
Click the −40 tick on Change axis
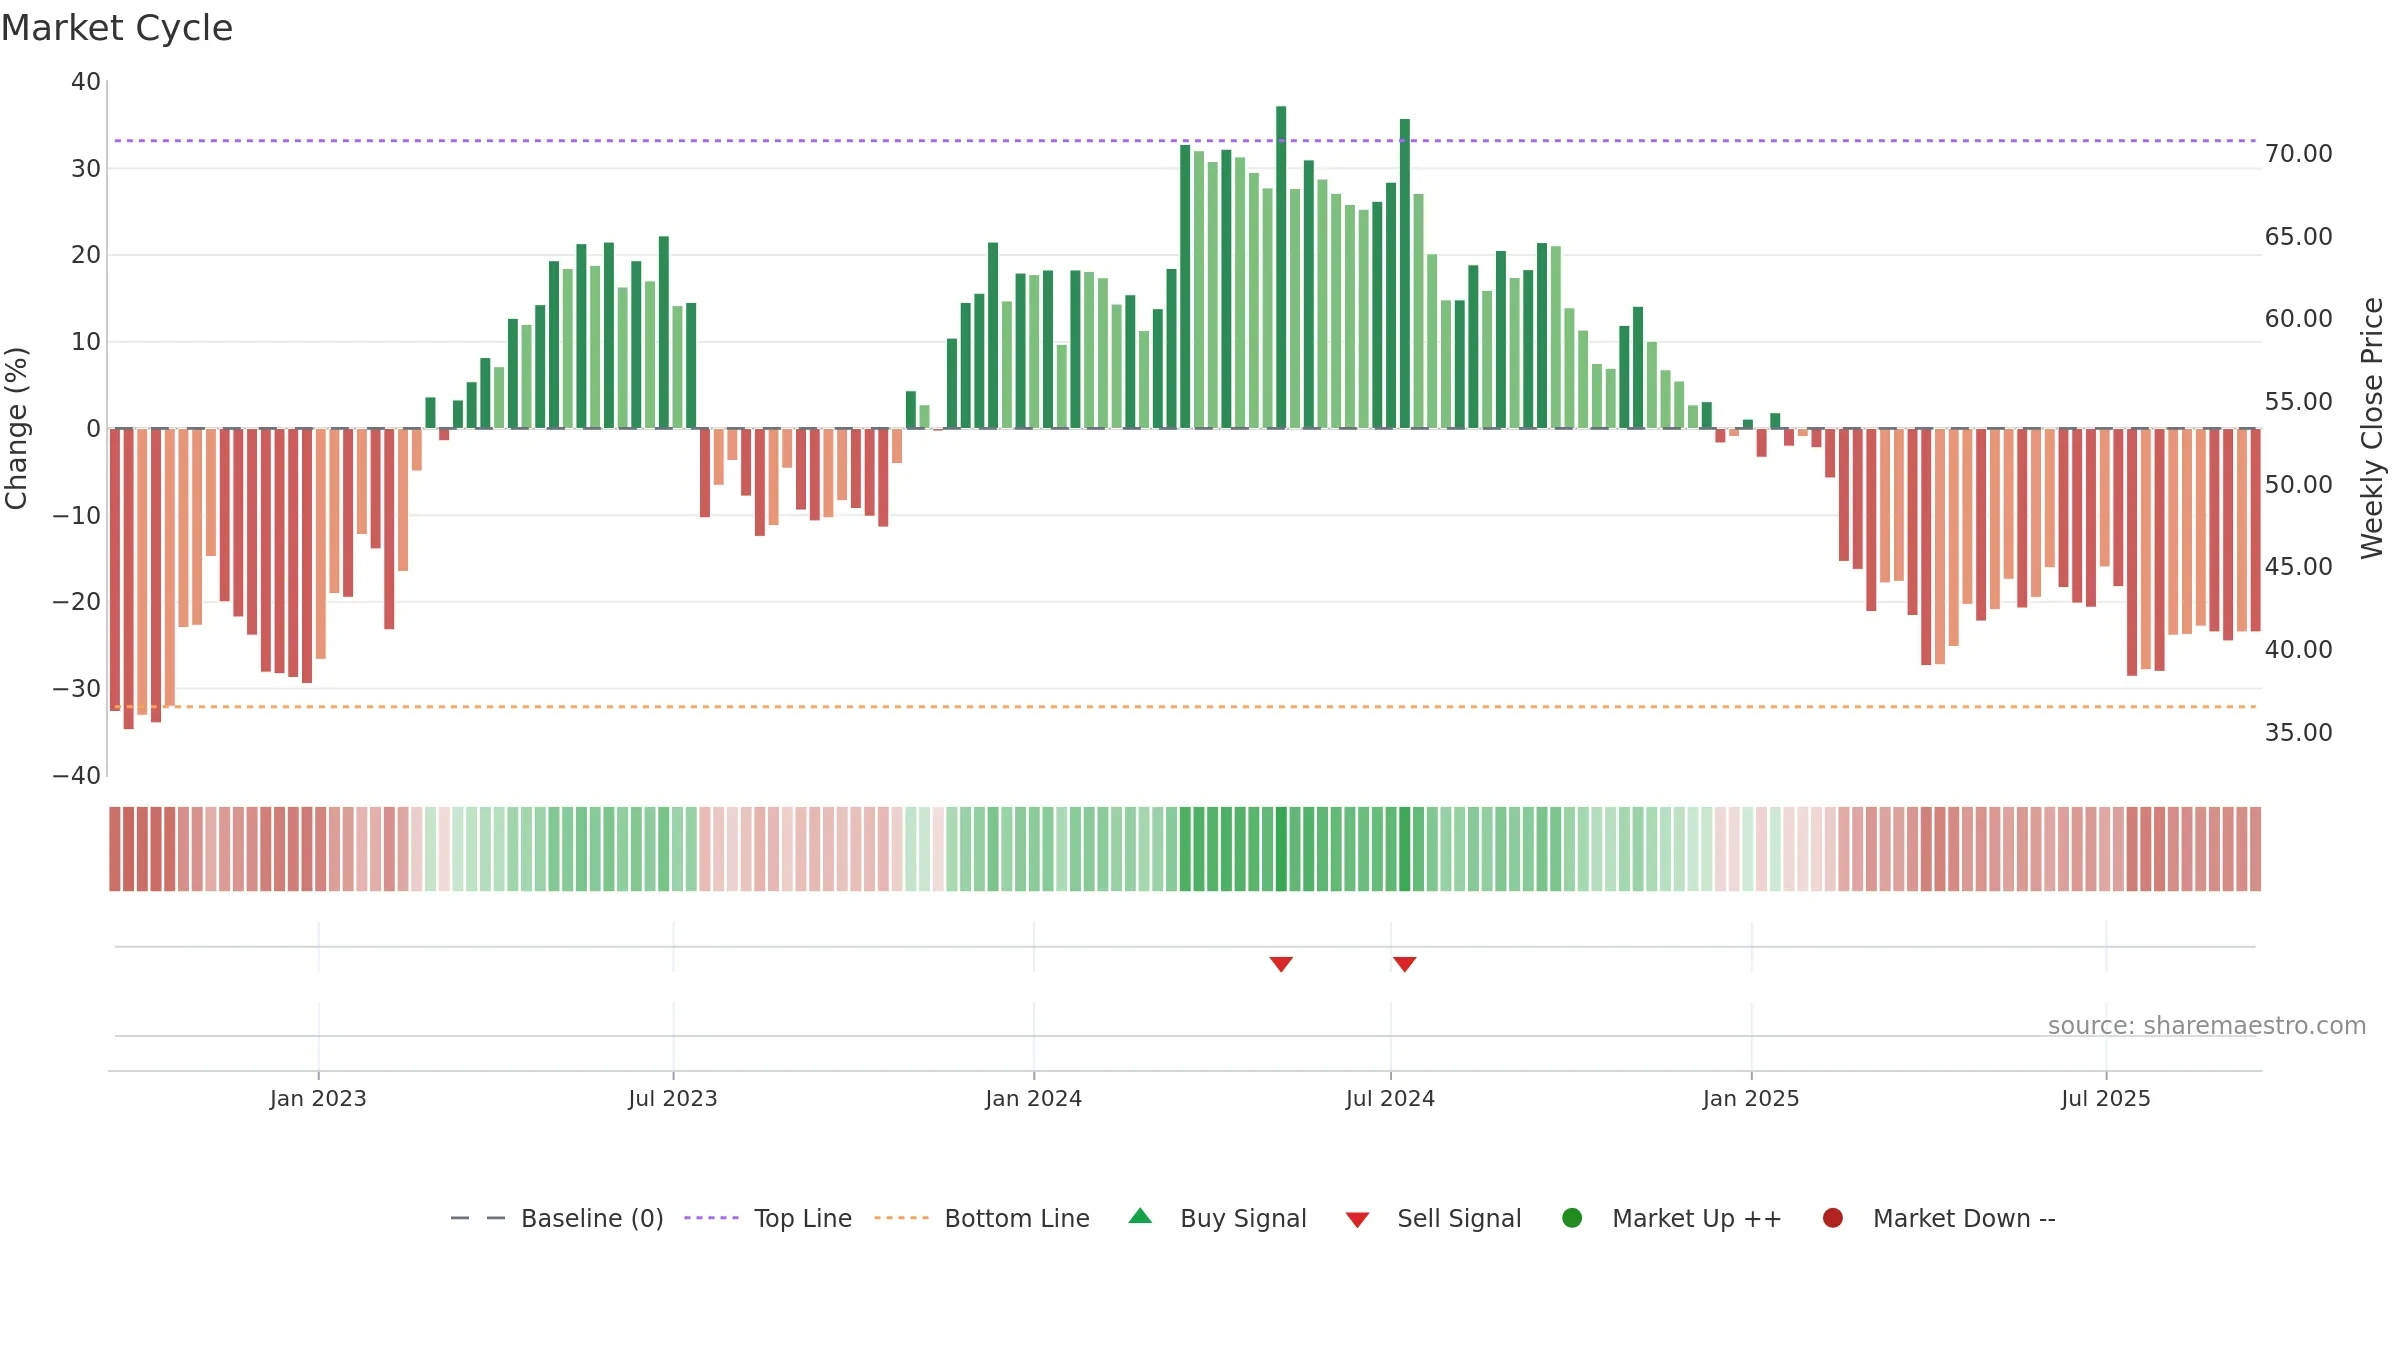point(77,776)
